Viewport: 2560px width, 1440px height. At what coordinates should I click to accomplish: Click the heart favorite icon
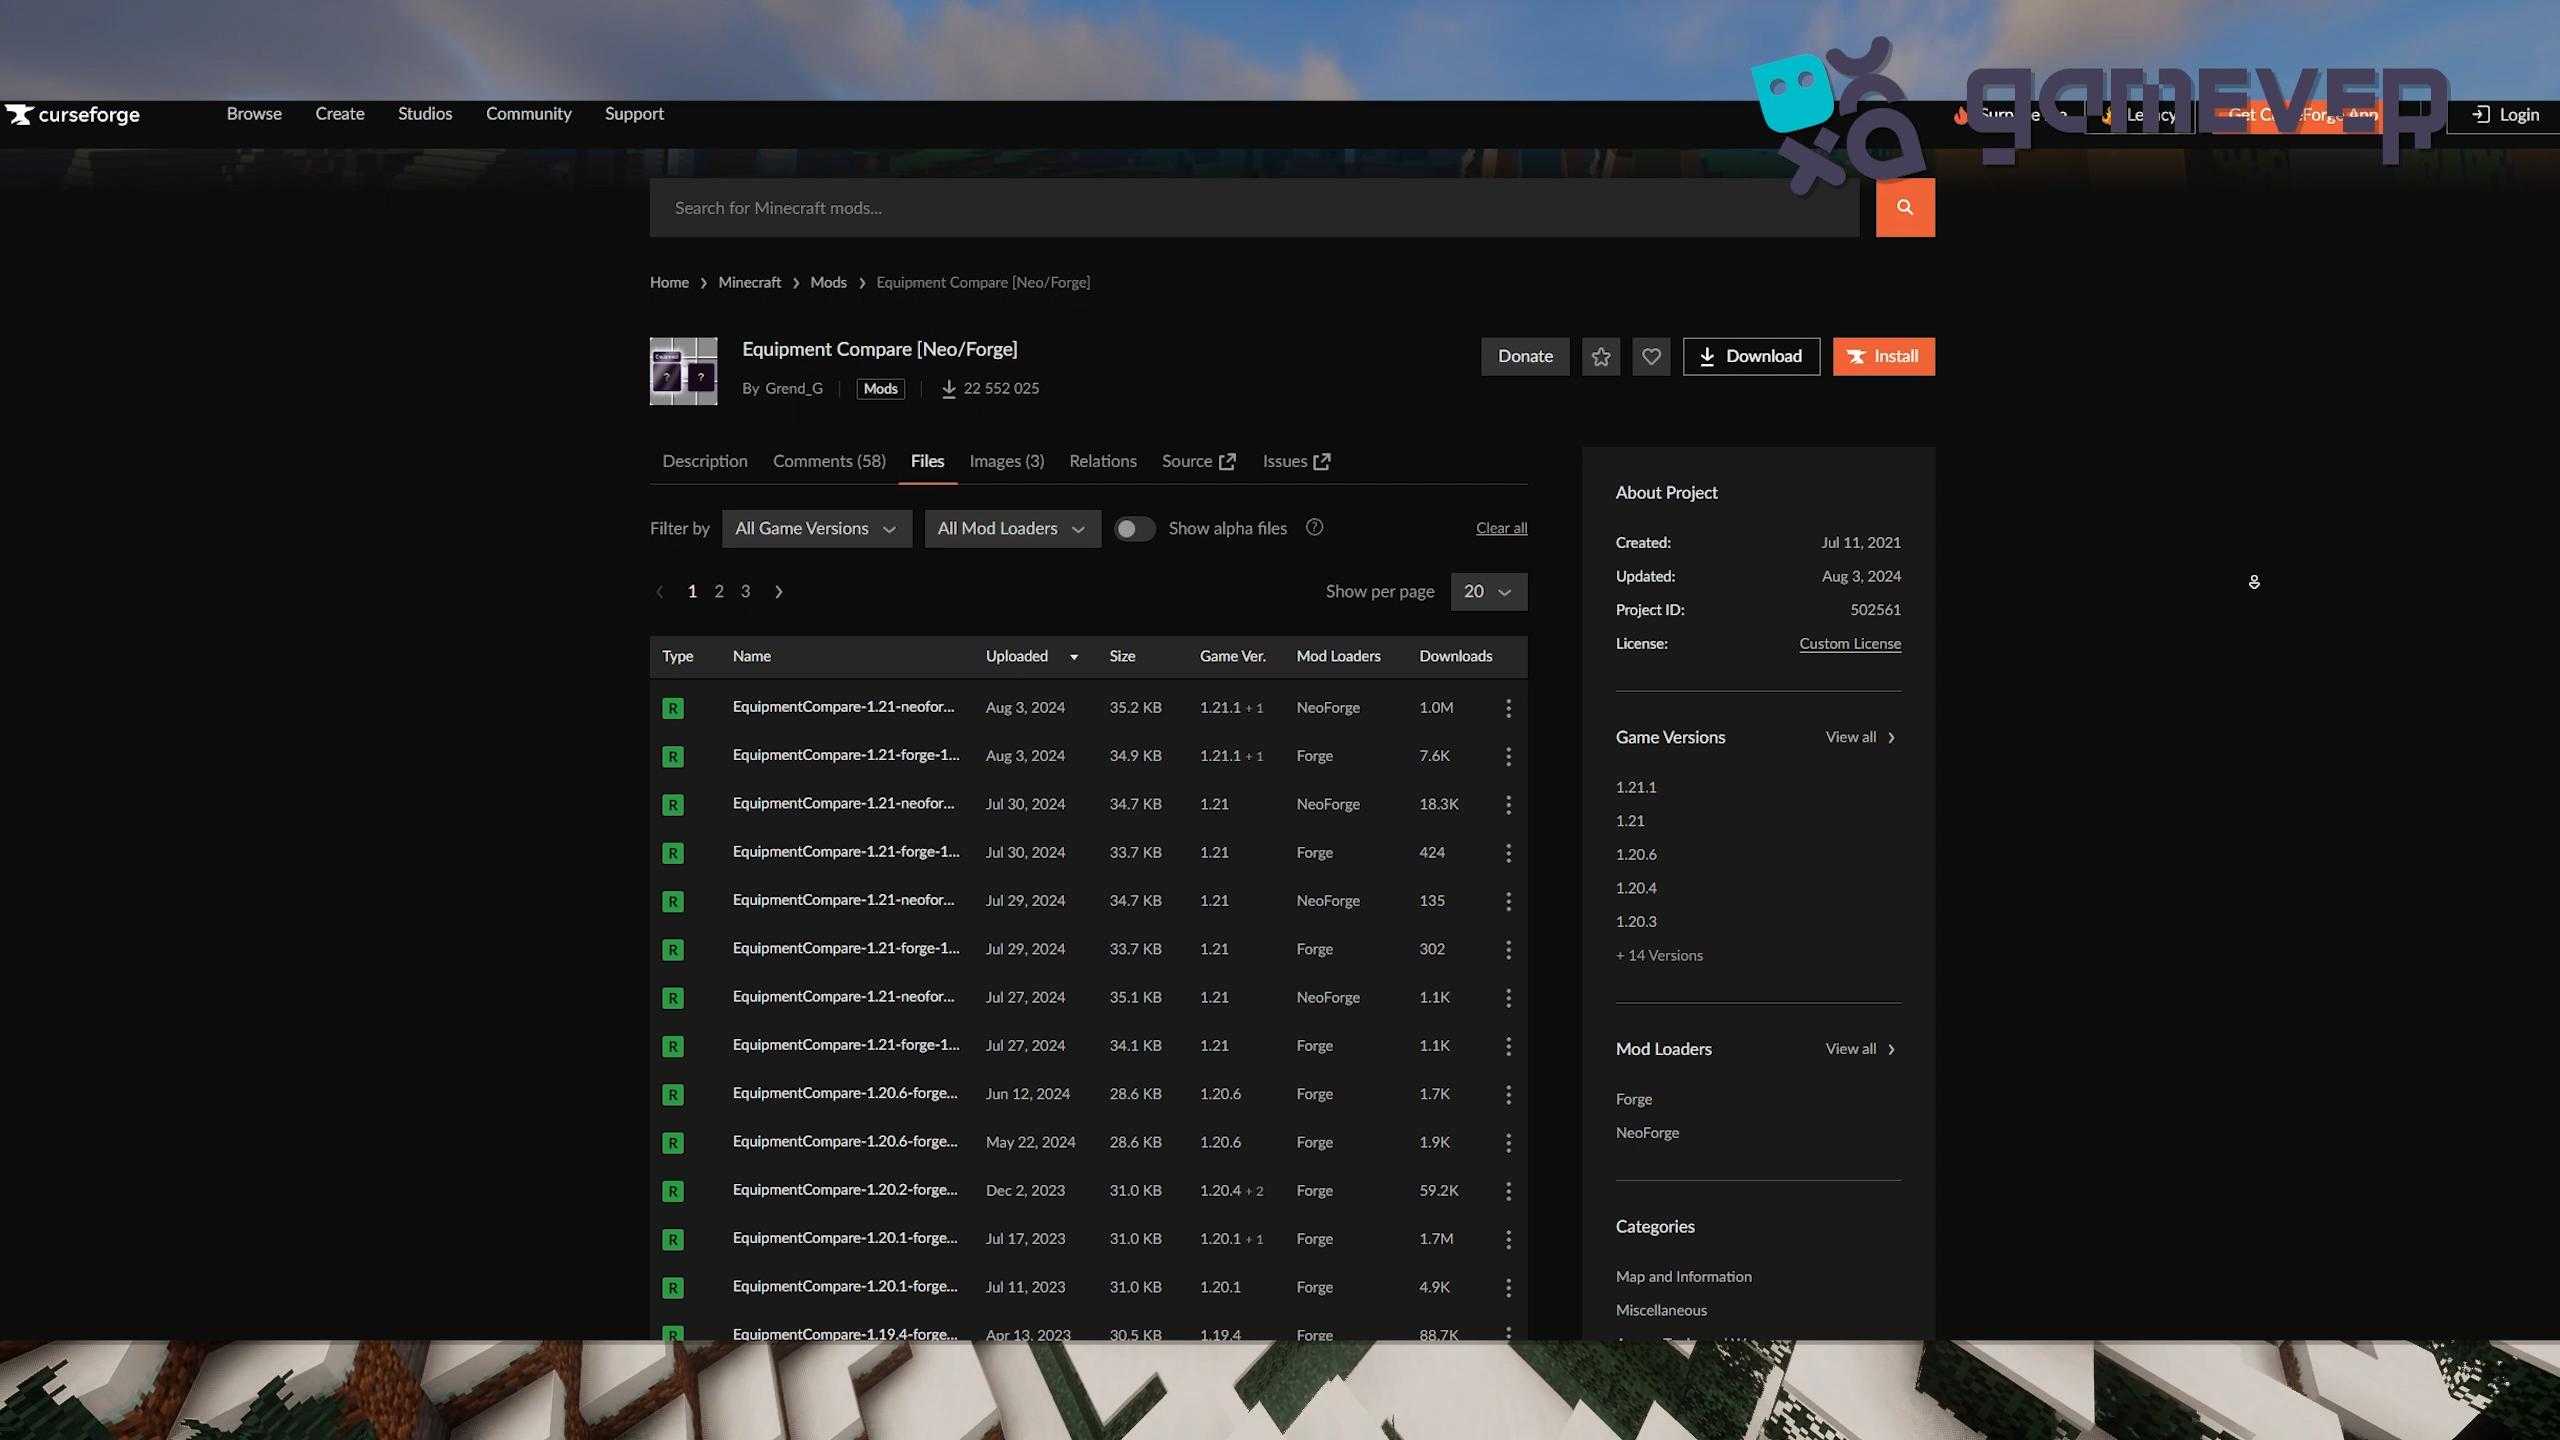click(x=1650, y=356)
